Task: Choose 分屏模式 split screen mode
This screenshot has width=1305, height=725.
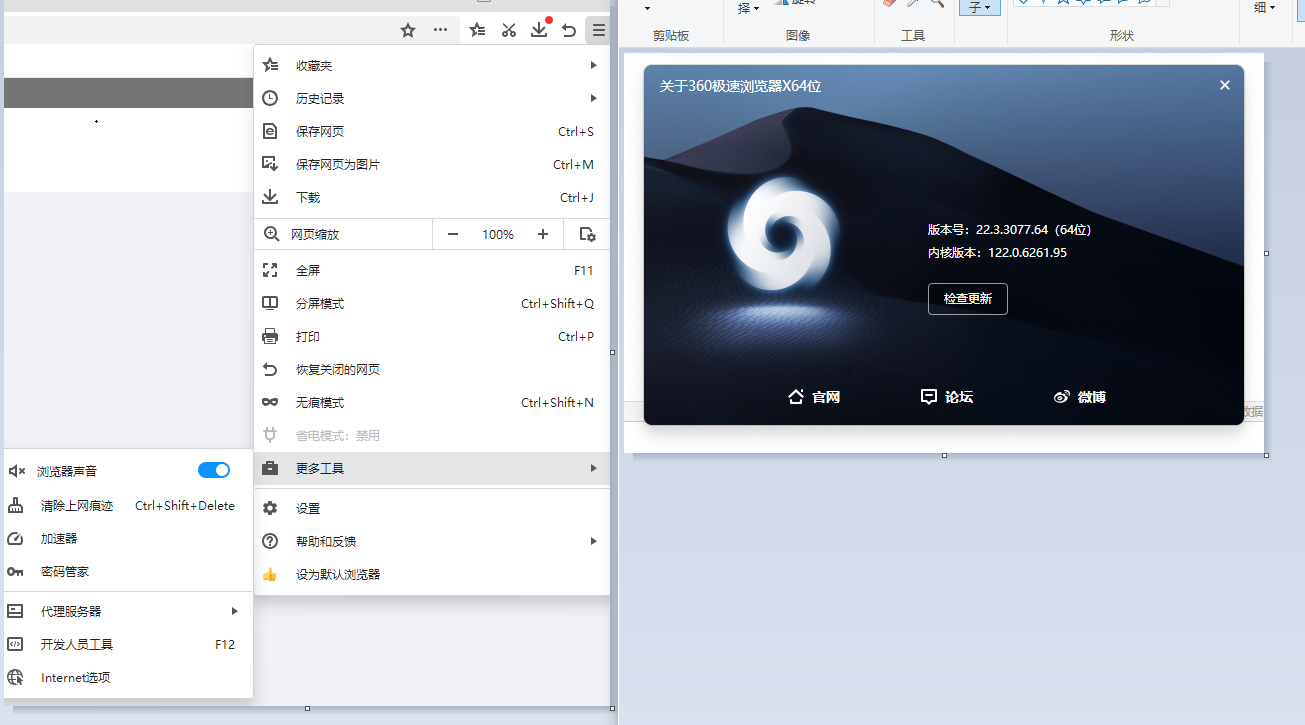Action: point(431,303)
